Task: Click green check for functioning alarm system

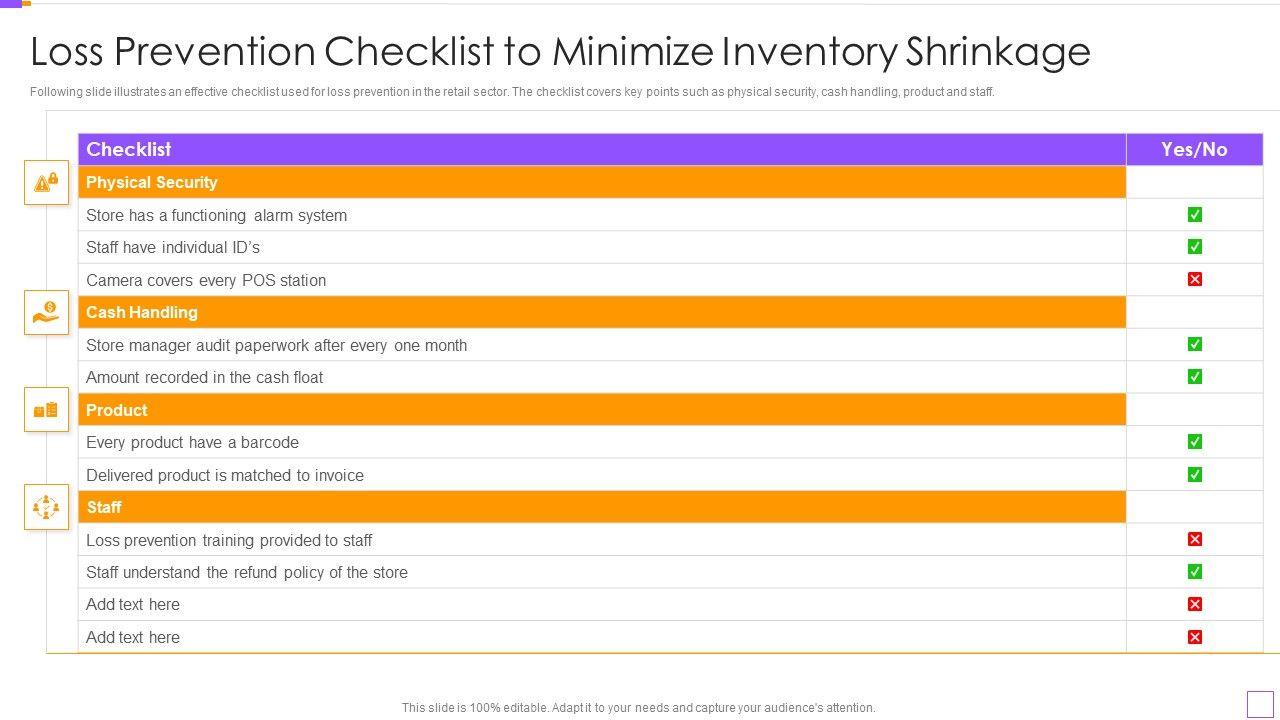Action: 1194,214
